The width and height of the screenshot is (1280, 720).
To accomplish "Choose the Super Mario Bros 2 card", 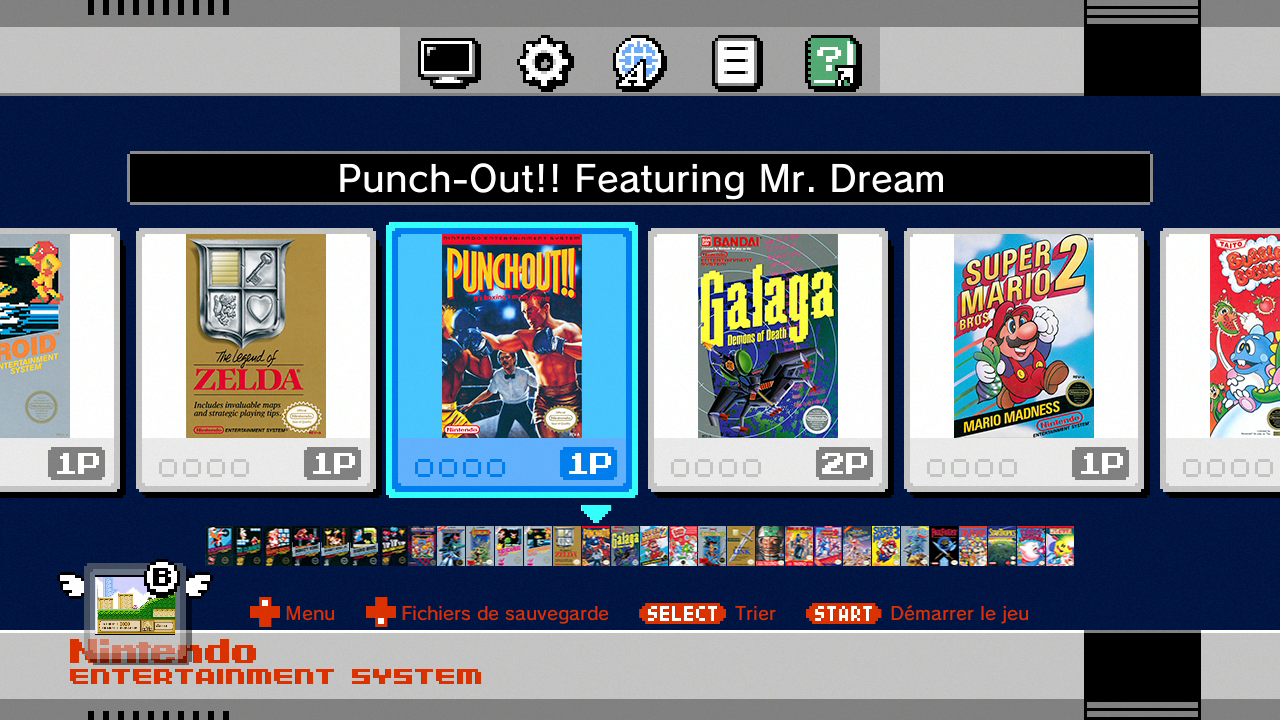I will point(1024,360).
